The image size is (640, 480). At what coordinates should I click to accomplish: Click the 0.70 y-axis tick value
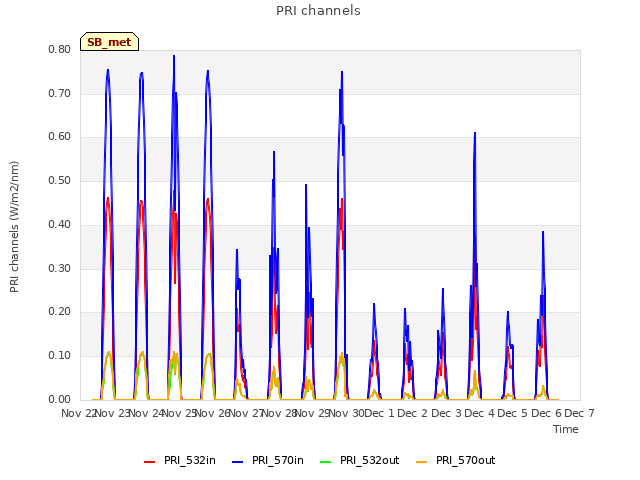point(60,93)
